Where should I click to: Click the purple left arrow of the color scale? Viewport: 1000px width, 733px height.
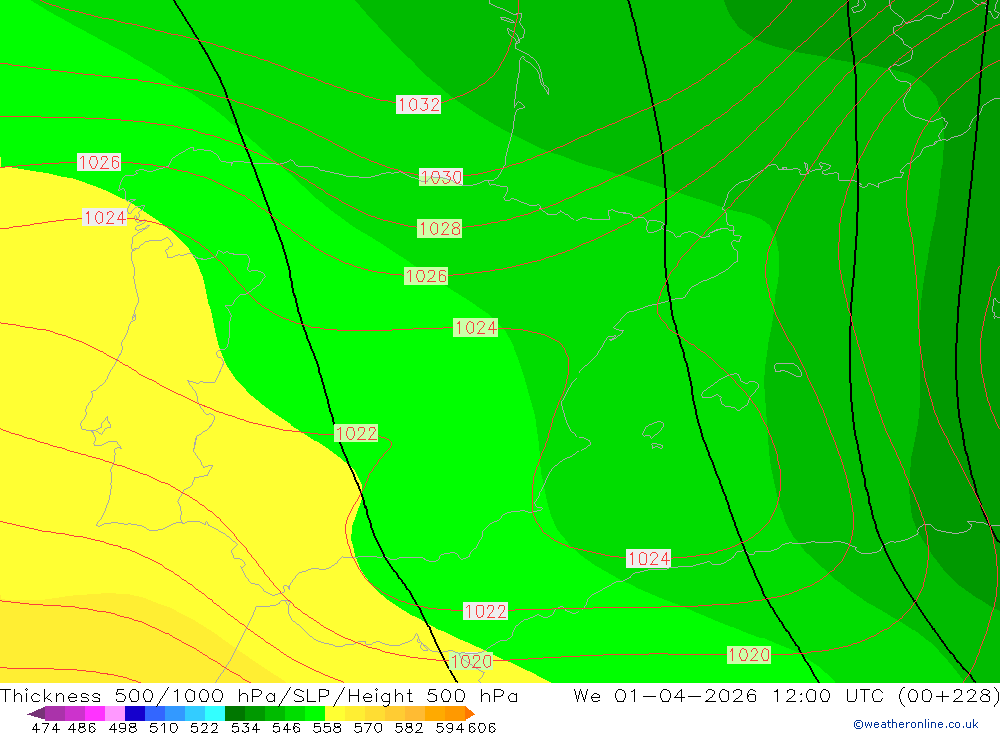(x=36, y=713)
